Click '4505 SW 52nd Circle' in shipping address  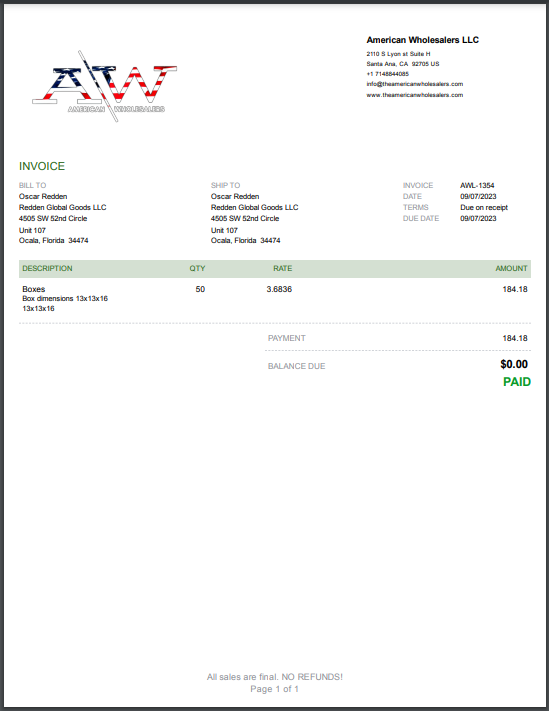coord(245,218)
